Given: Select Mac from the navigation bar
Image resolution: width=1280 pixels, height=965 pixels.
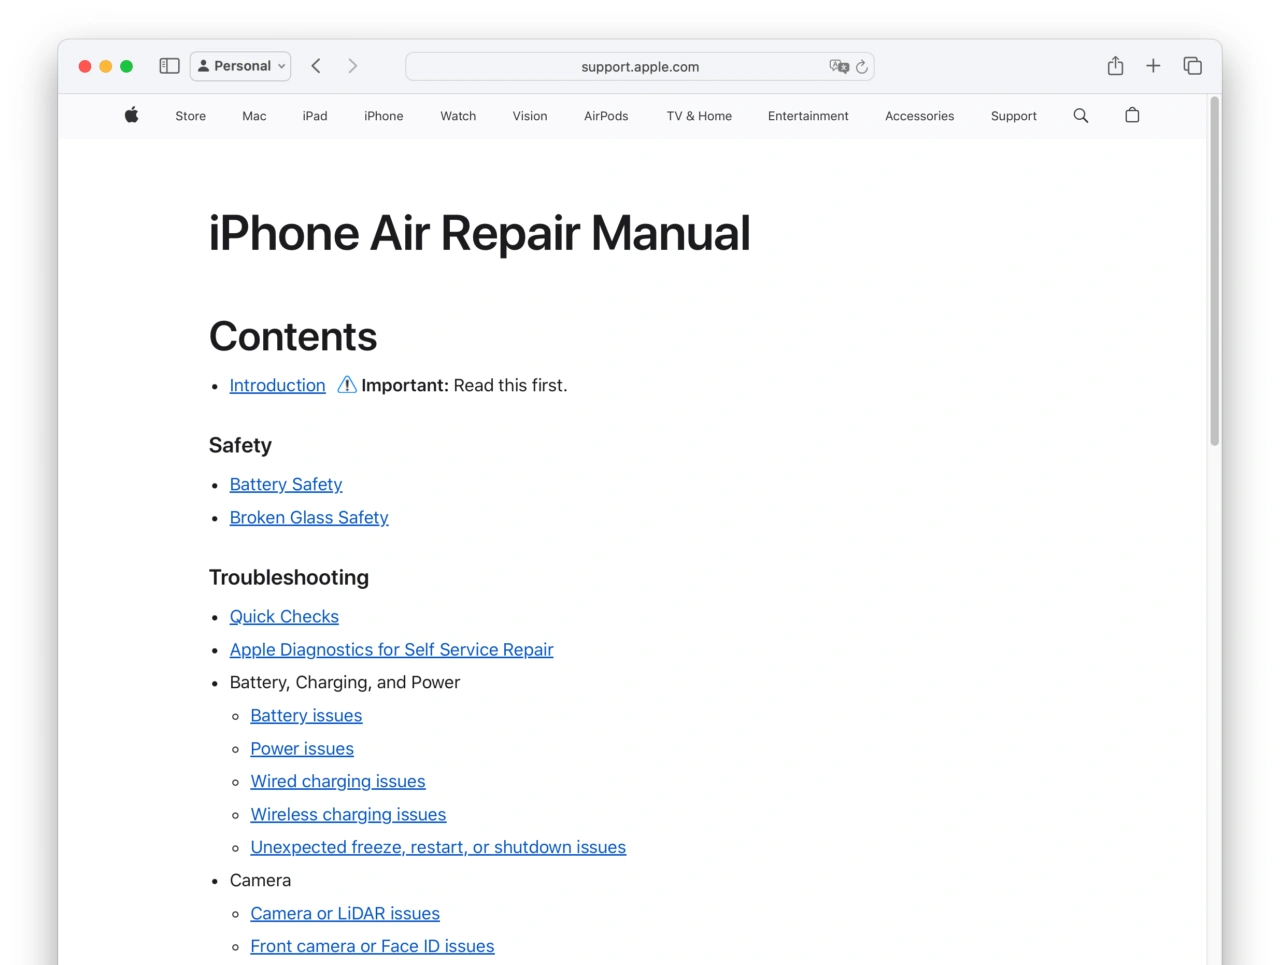Looking at the screenshot, I should coord(254,116).
